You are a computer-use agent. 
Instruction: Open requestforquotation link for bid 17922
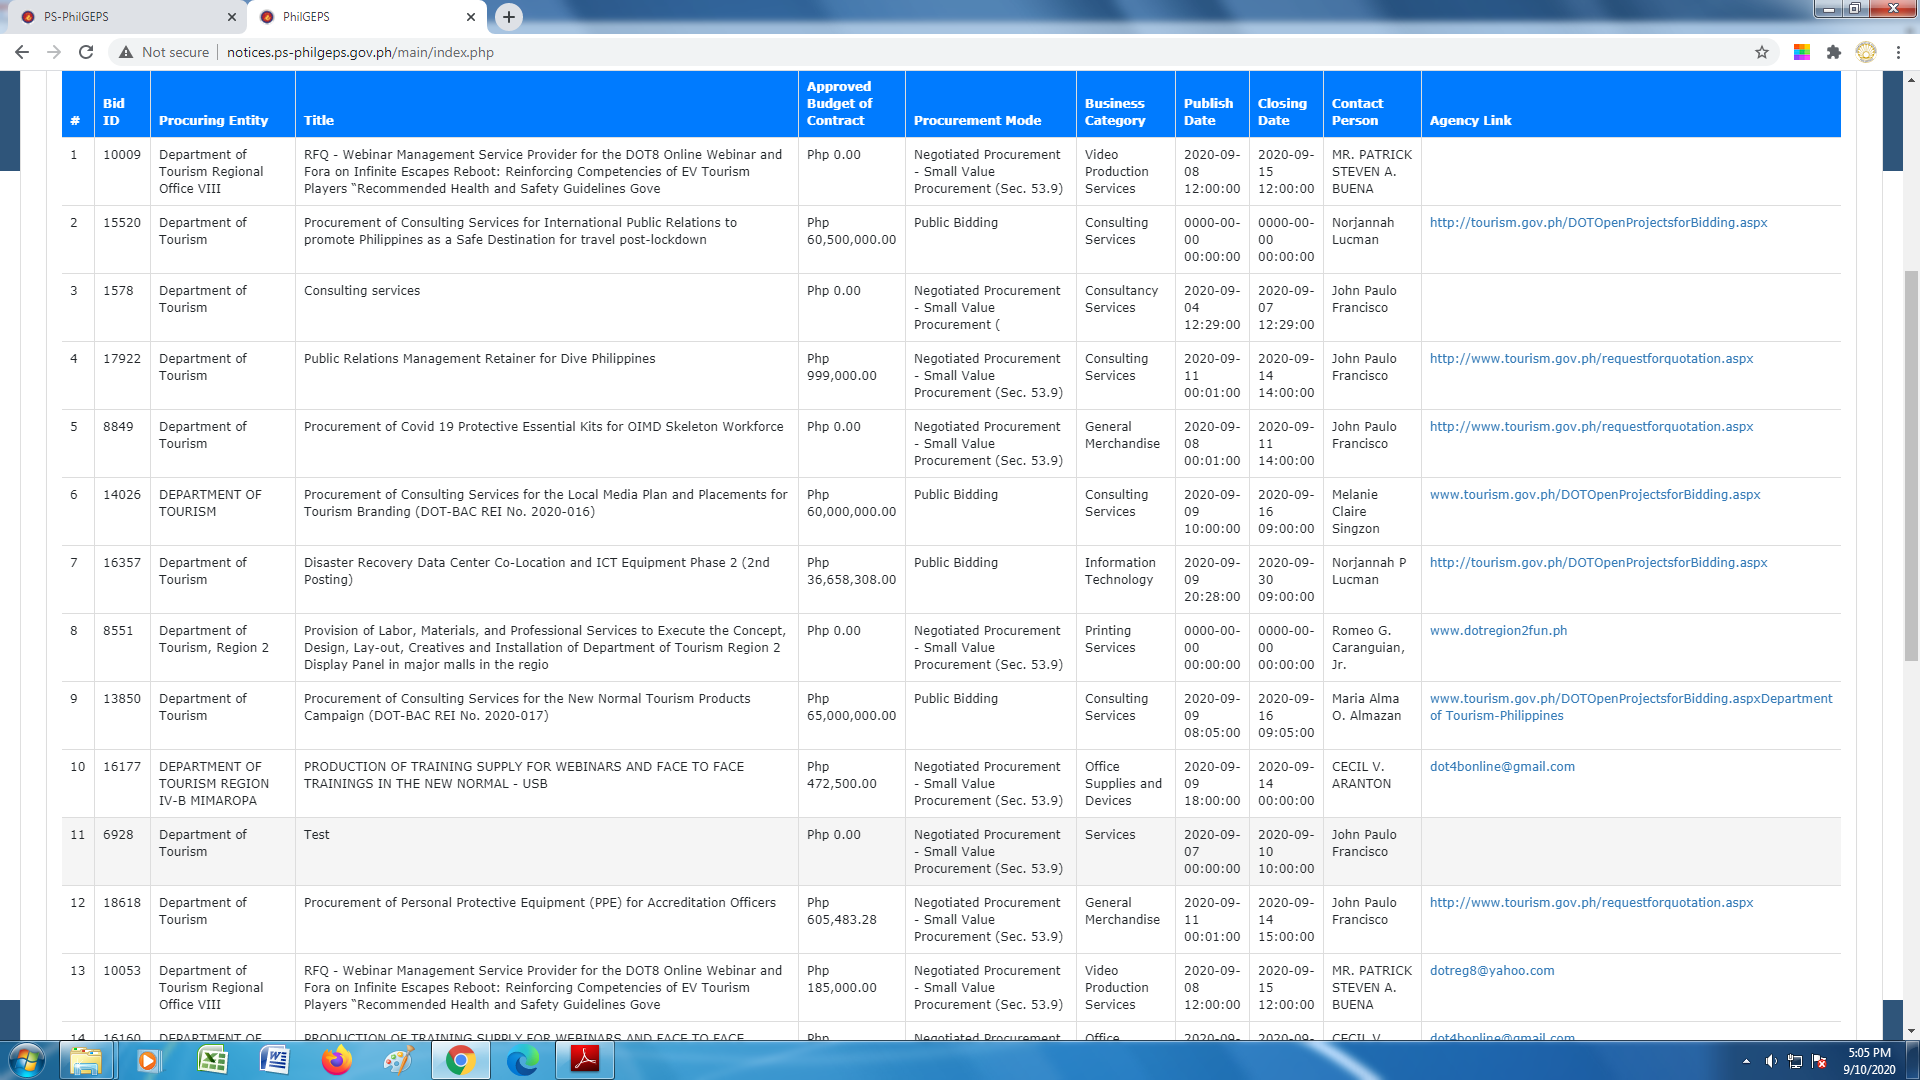click(x=1591, y=359)
